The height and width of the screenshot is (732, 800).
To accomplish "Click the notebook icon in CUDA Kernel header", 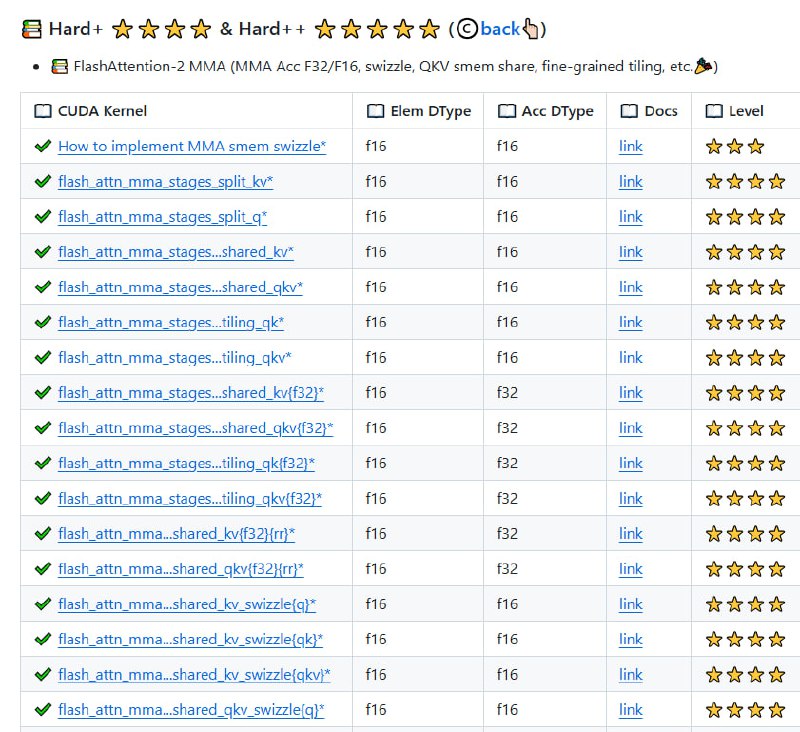I will 43,111.
